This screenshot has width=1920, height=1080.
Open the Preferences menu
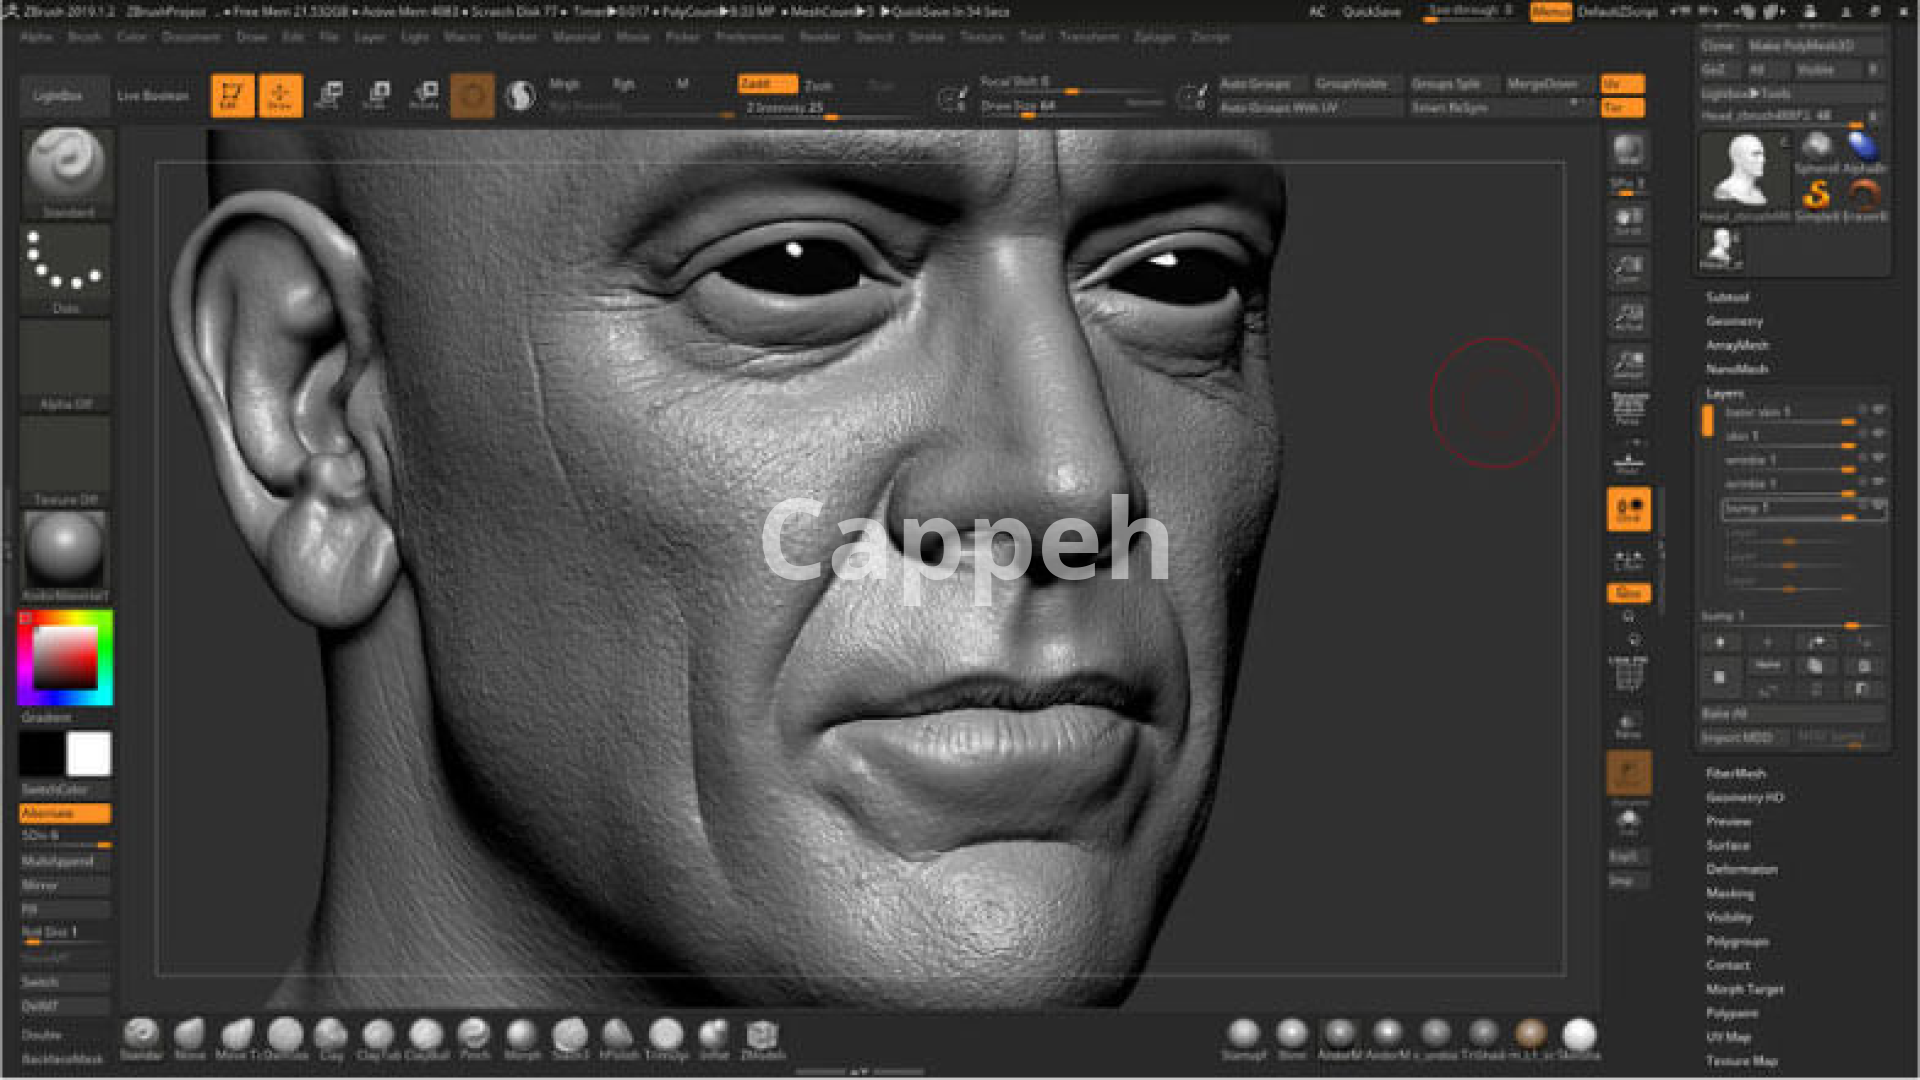(749, 37)
